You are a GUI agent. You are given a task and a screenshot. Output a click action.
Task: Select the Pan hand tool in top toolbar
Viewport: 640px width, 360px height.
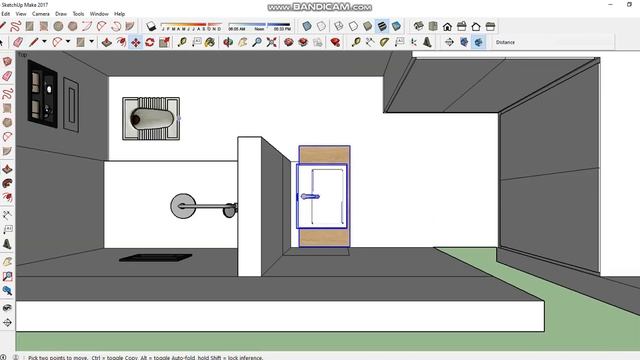point(242,42)
